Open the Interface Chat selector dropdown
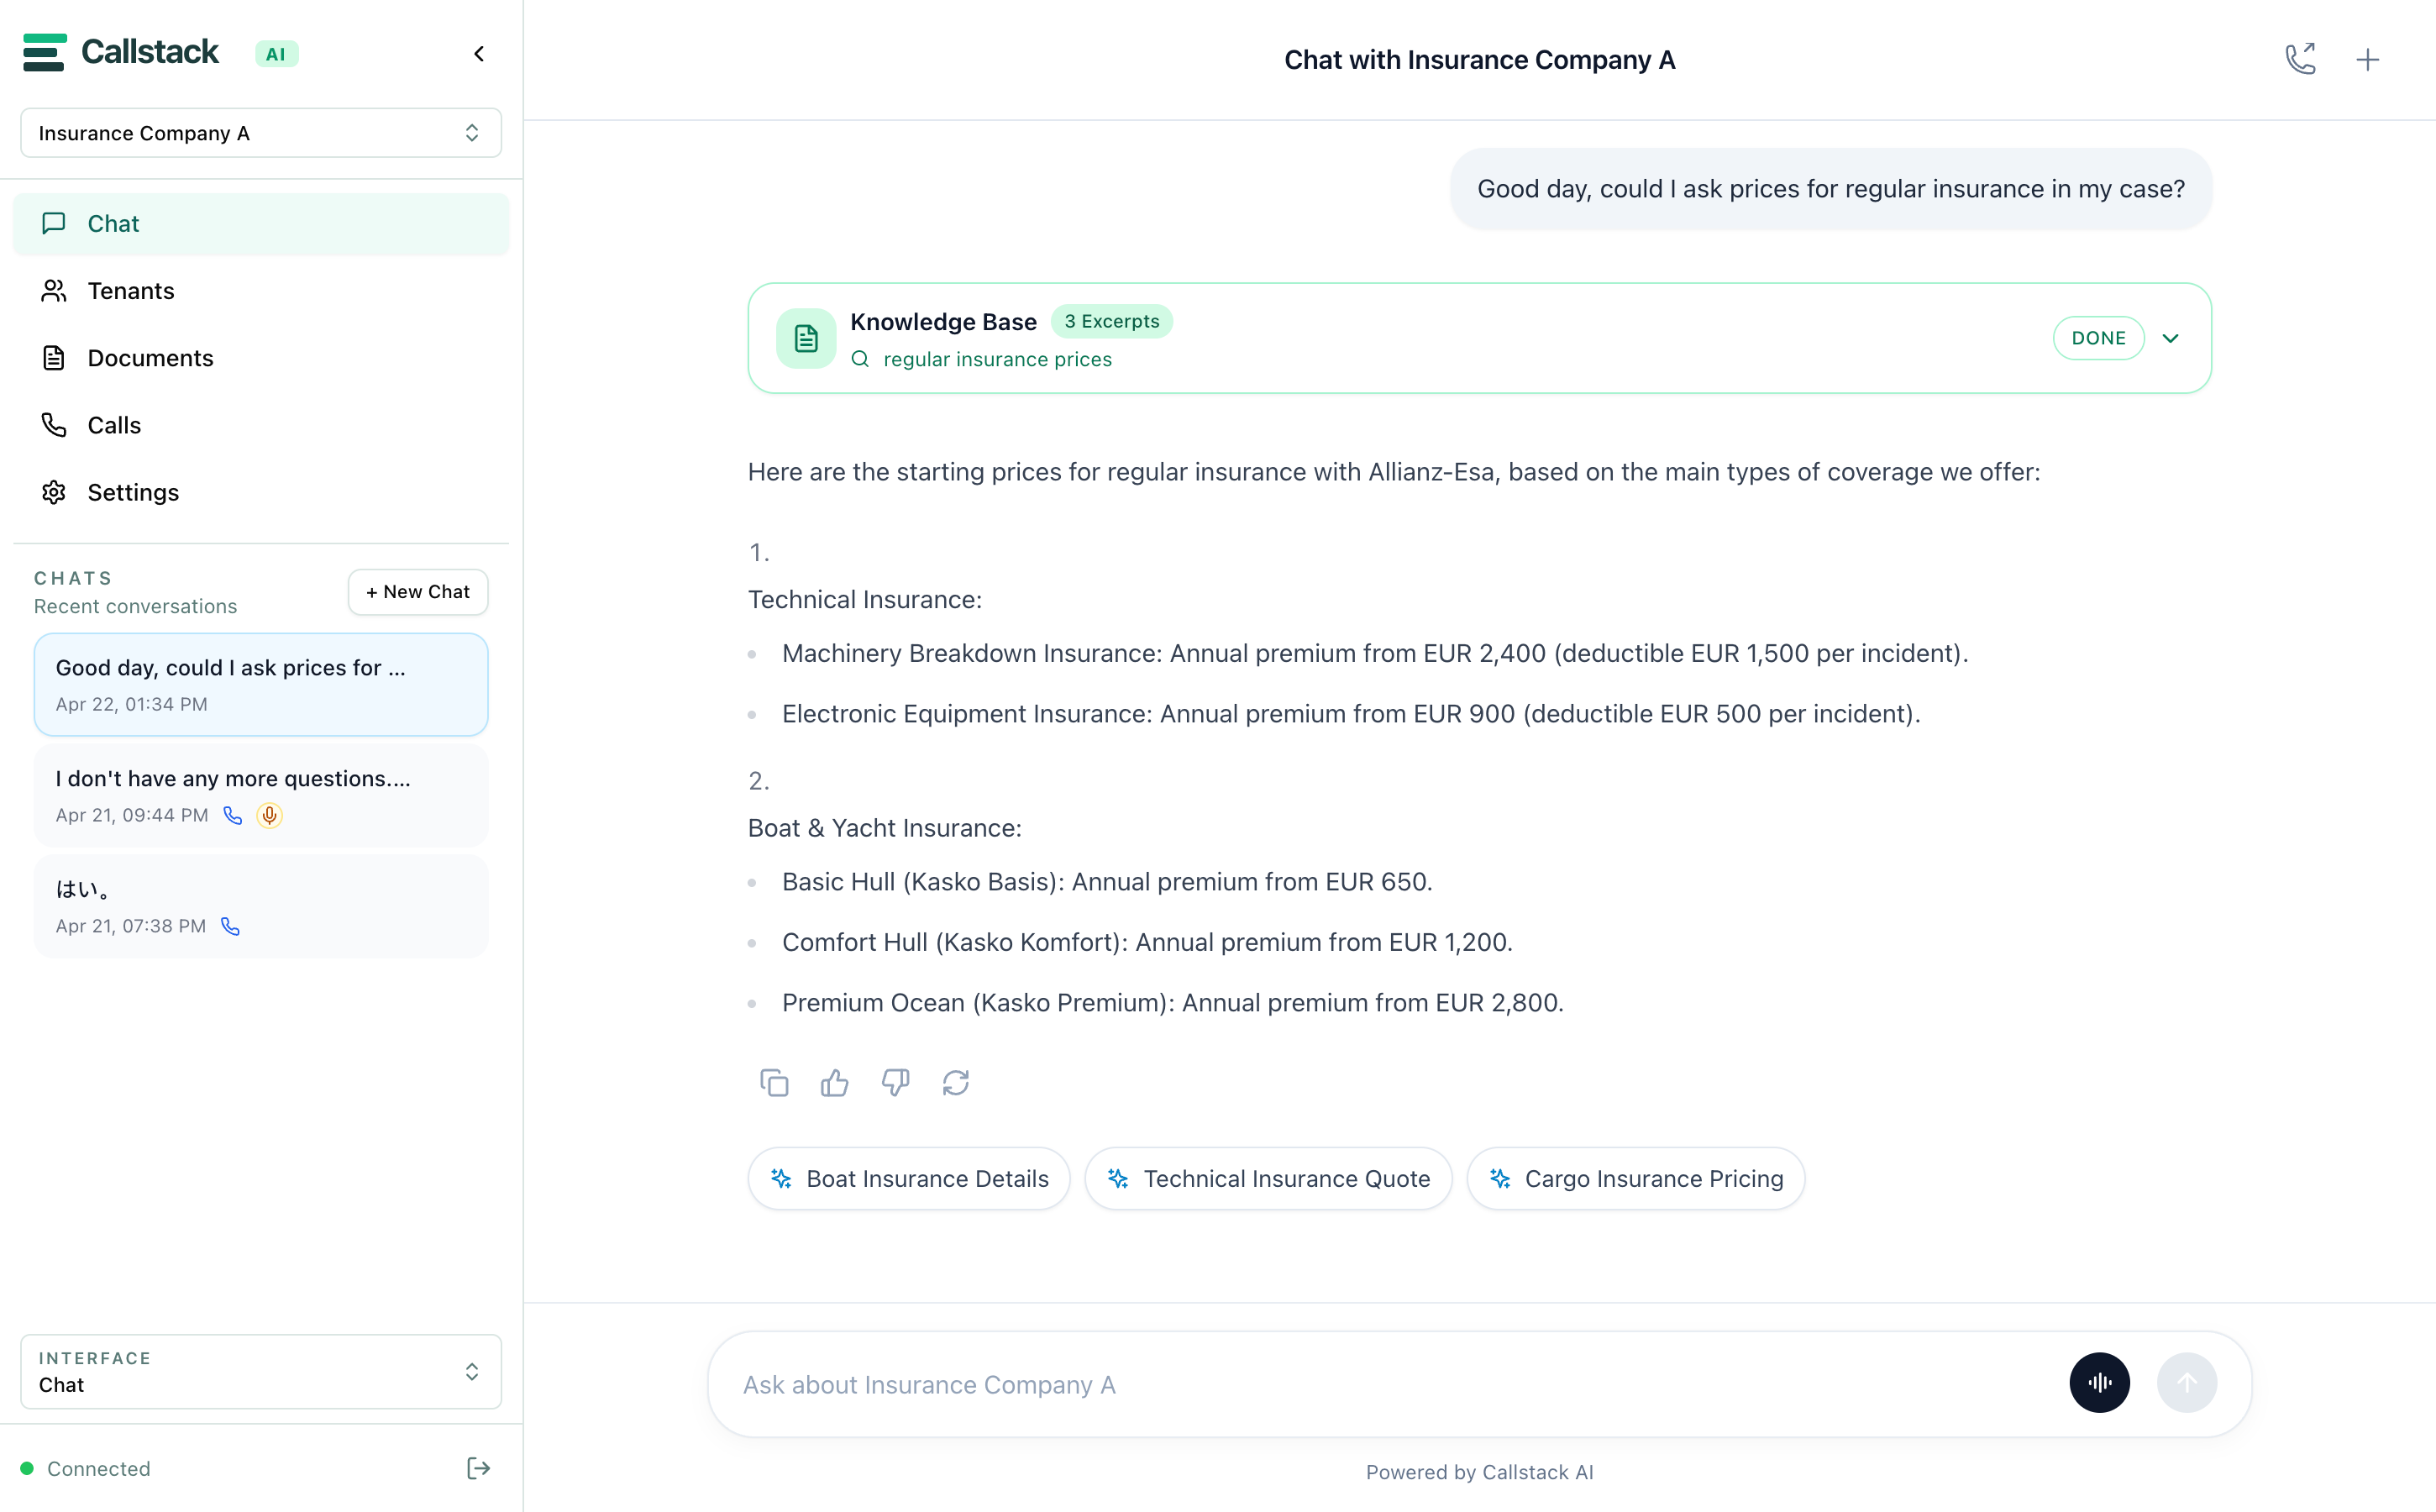Image resolution: width=2436 pixels, height=1512 pixels. click(260, 1371)
